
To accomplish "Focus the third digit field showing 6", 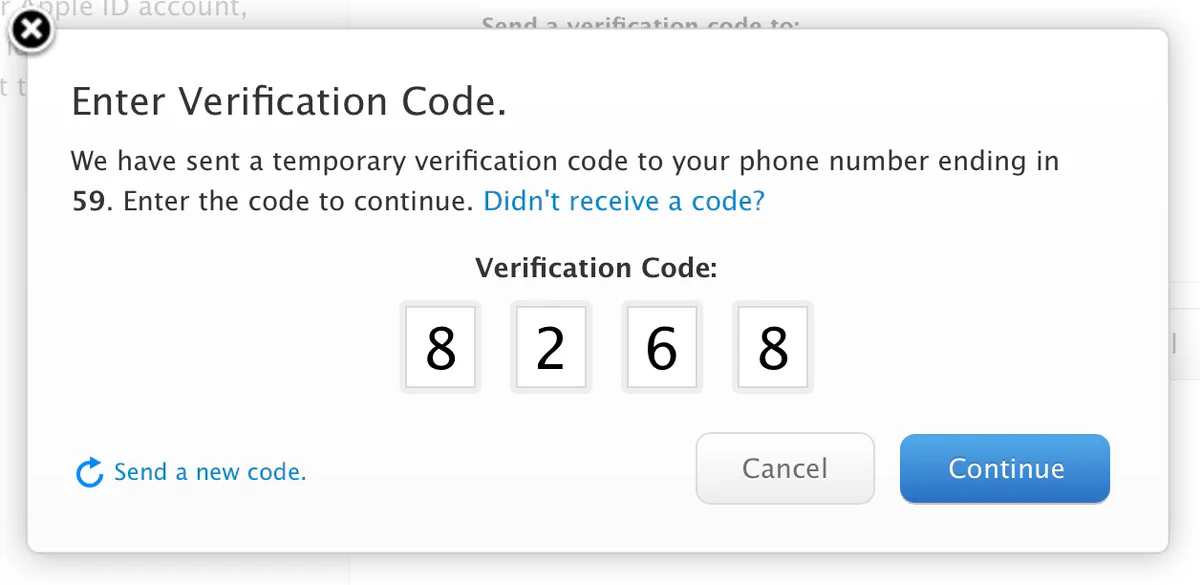I will (662, 346).
